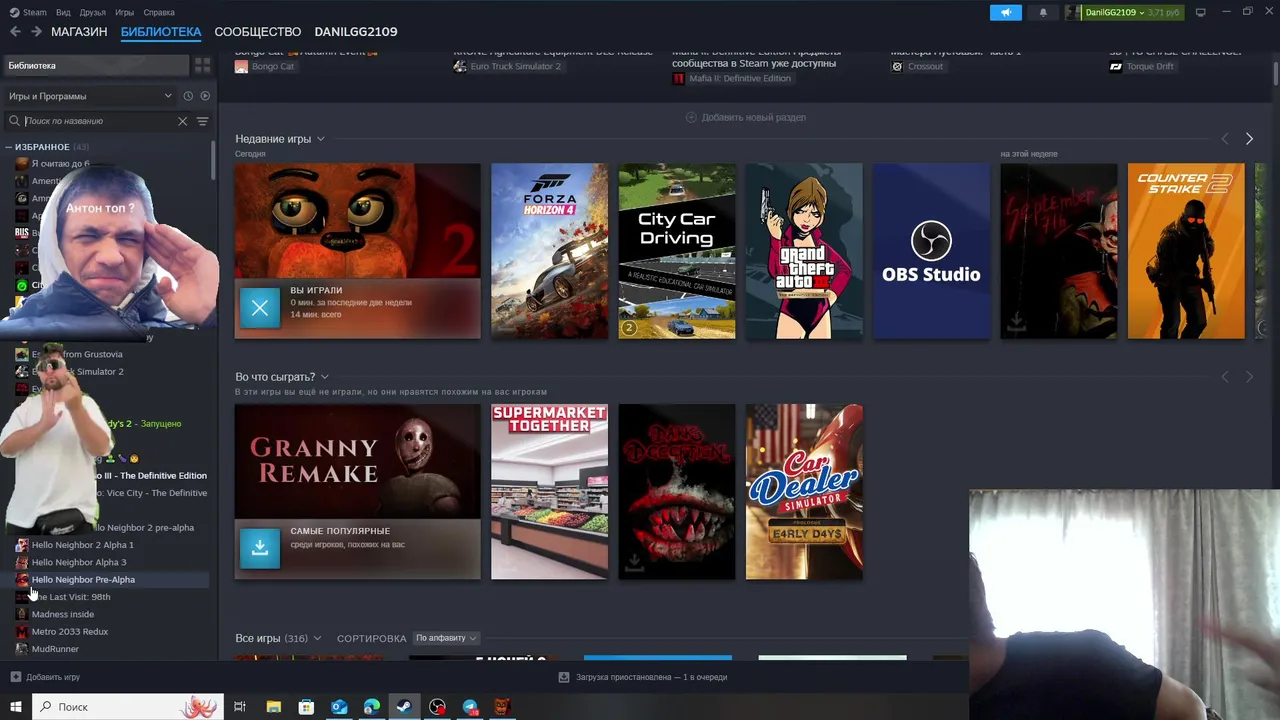Open Windows Start menu

[x=16, y=707]
